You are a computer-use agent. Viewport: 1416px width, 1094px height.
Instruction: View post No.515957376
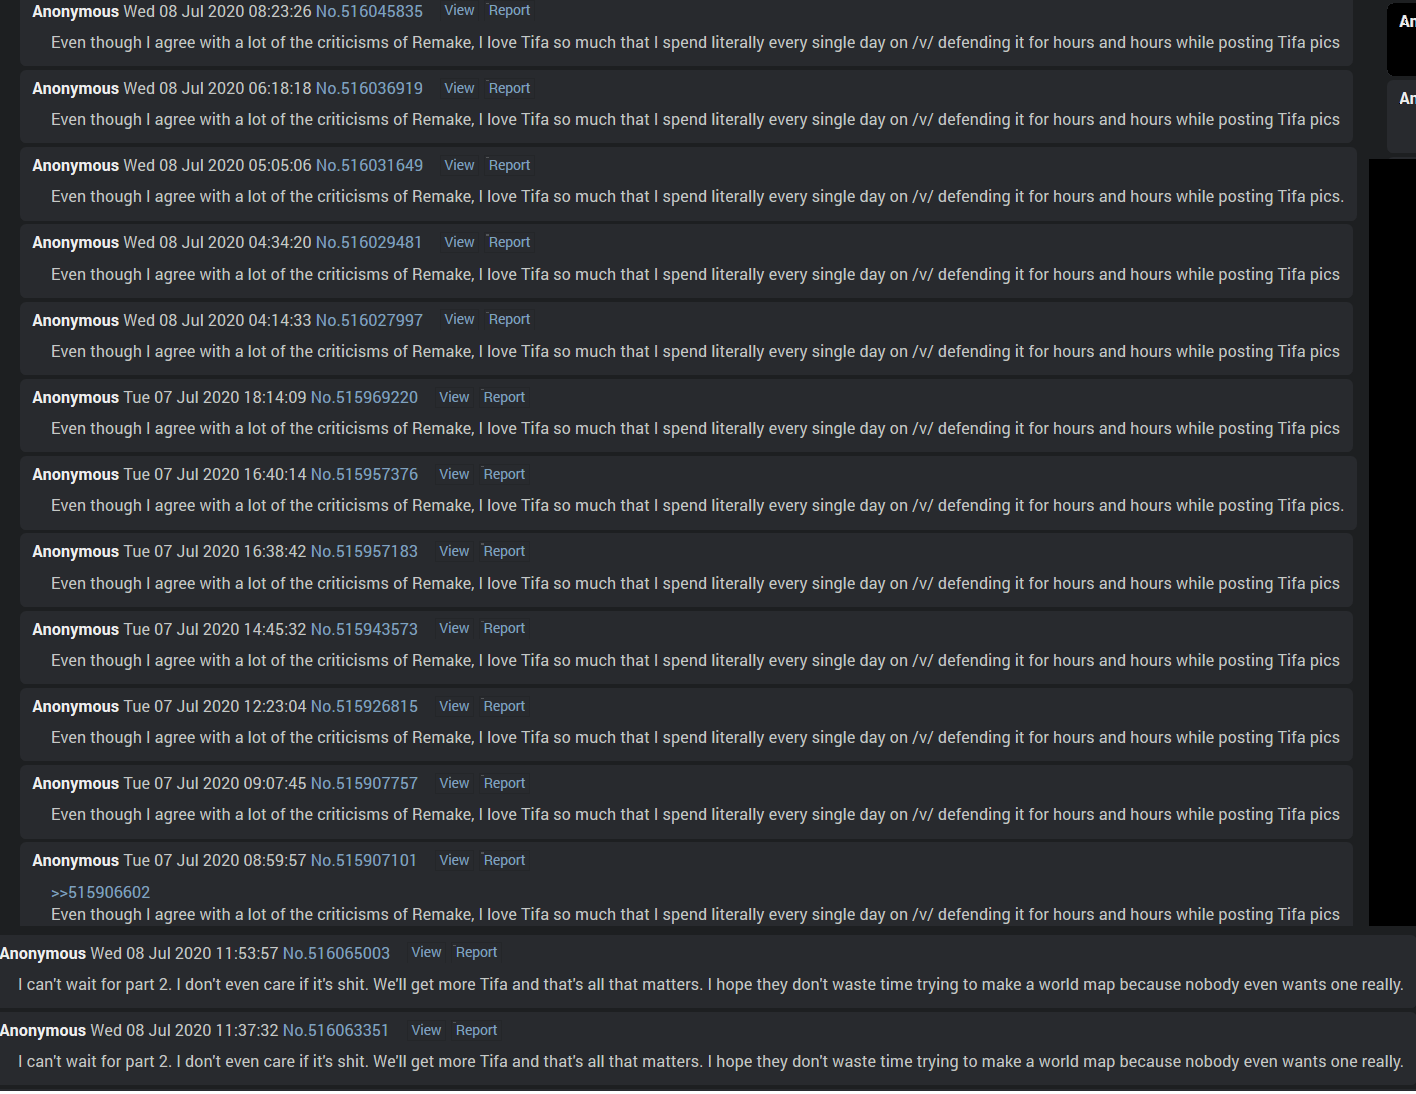tap(454, 474)
